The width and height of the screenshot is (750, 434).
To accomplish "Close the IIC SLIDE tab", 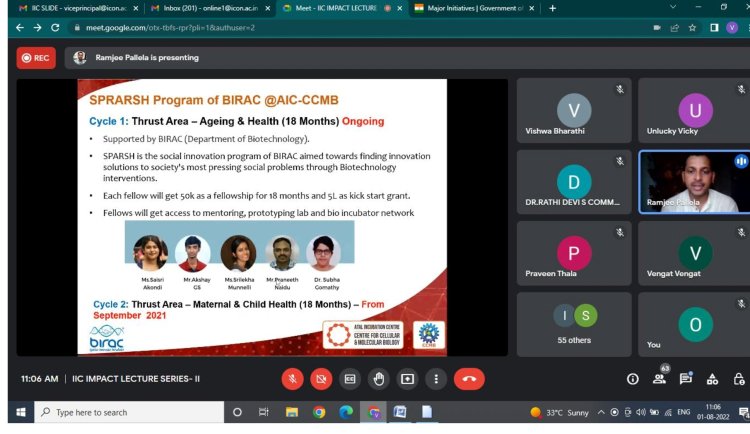I will tap(136, 8).
